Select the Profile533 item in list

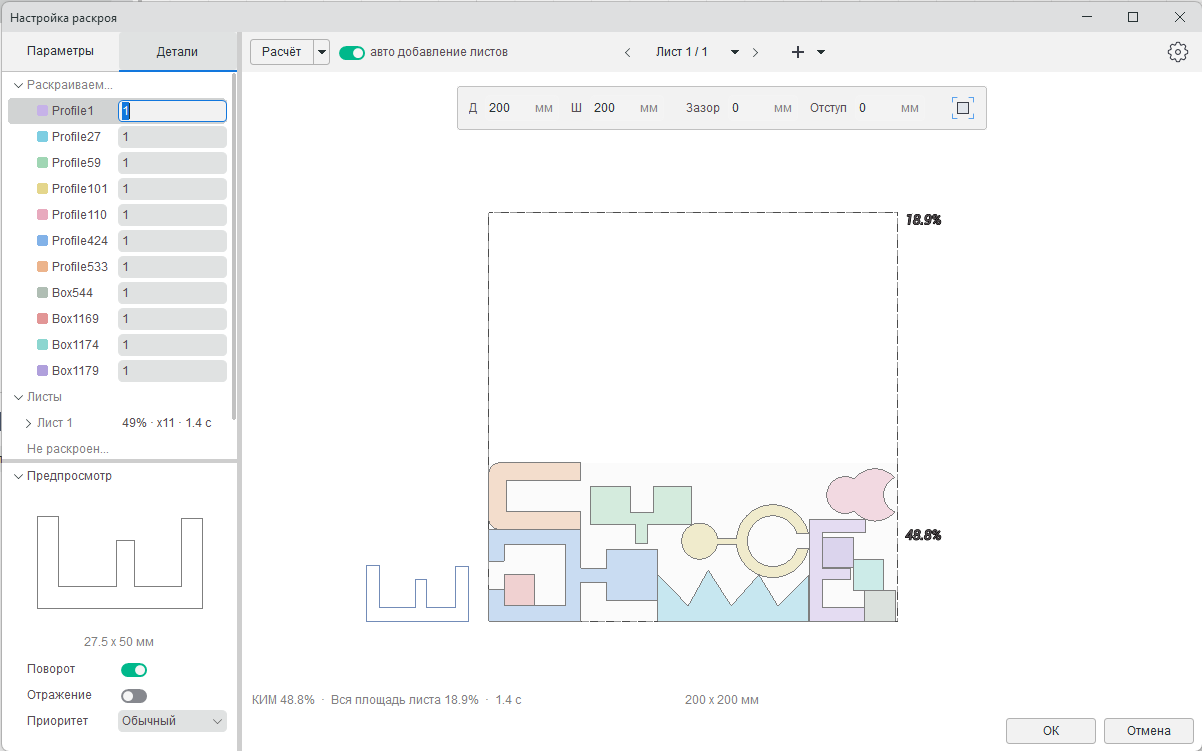80,267
